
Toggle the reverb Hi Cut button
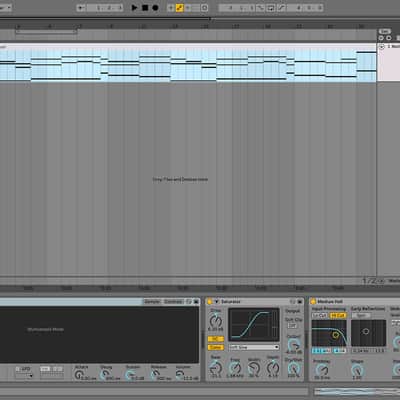(x=338, y=315)
